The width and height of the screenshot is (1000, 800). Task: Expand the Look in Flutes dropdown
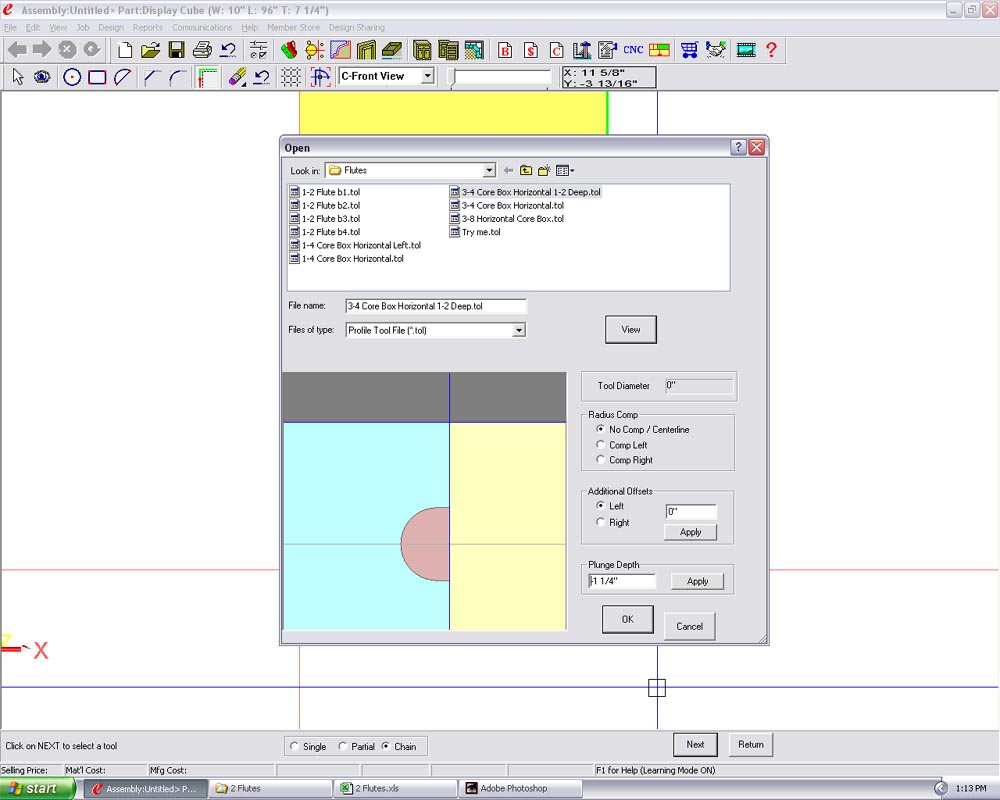click(489, 170)
